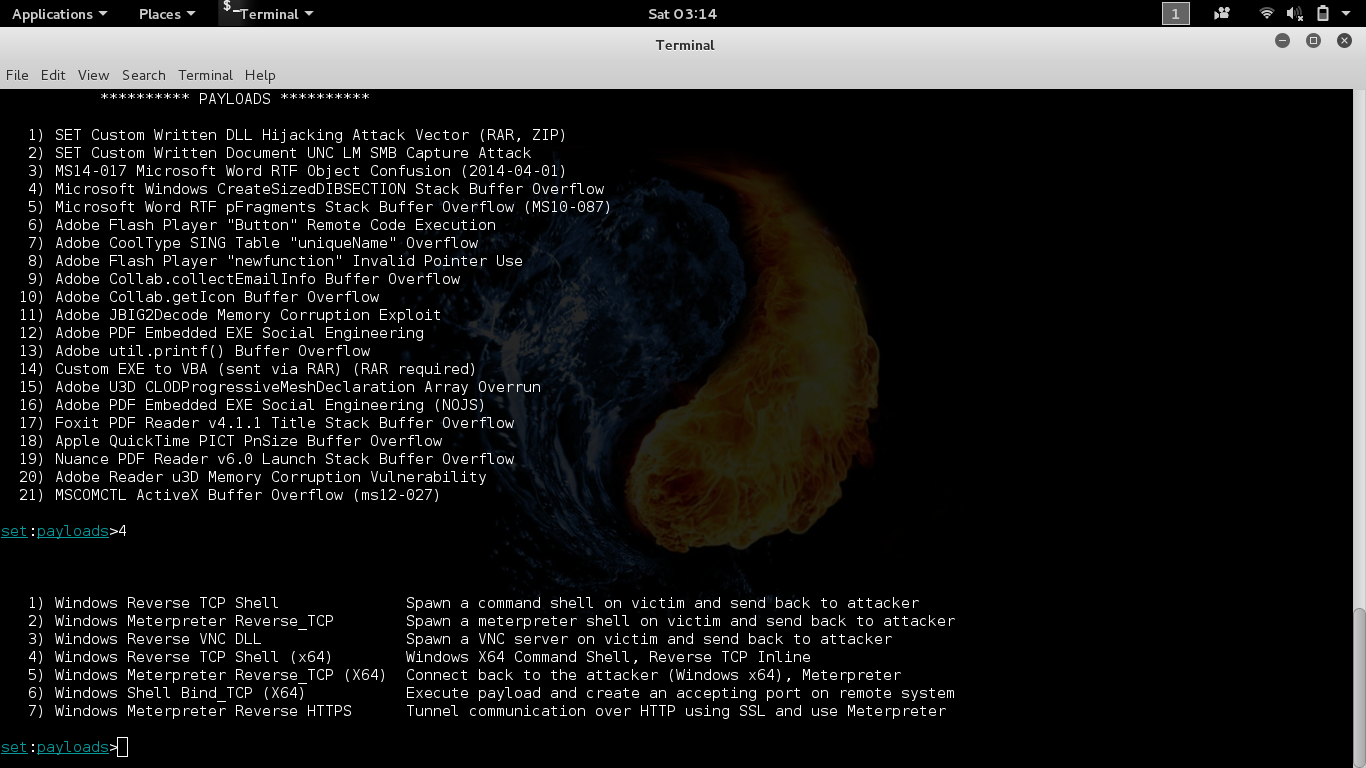
Task: Click option 'Windows Reverse TCP Shell (x64)'
Action: (193, 657)
